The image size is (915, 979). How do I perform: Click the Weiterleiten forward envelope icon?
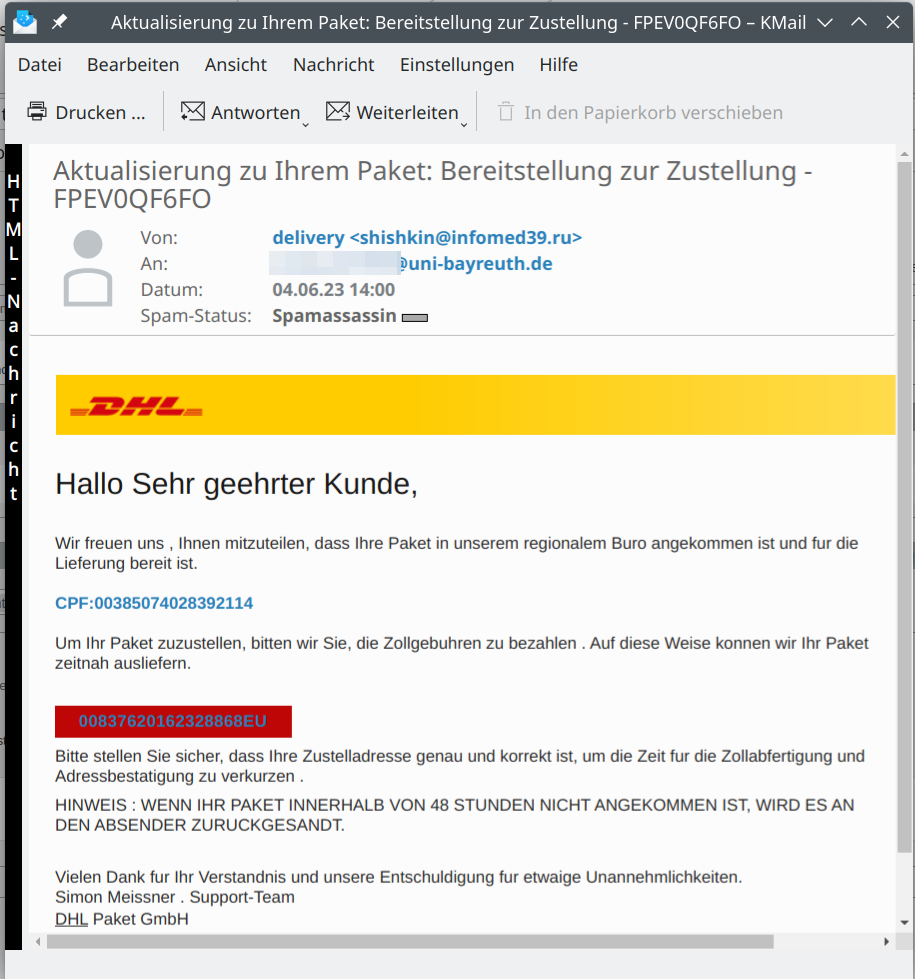(338, 112)
